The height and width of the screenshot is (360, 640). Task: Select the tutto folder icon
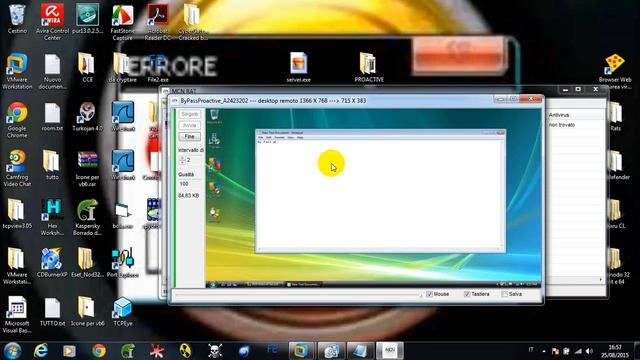(52, 165)
